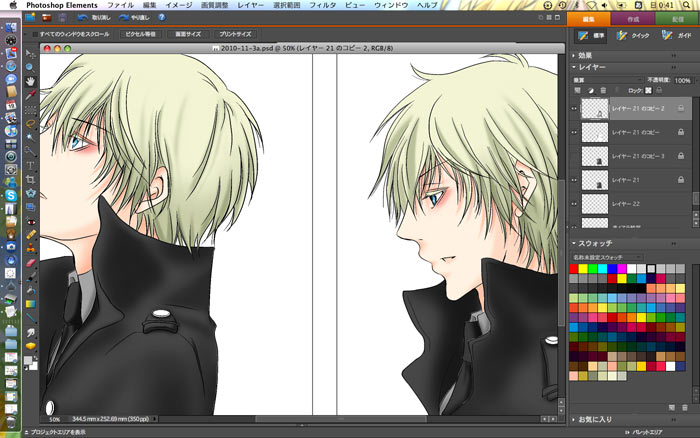The height and width of the screenshot is (438, 700).
Task: Click the プリントサイズ button
Action: point(235,34)
